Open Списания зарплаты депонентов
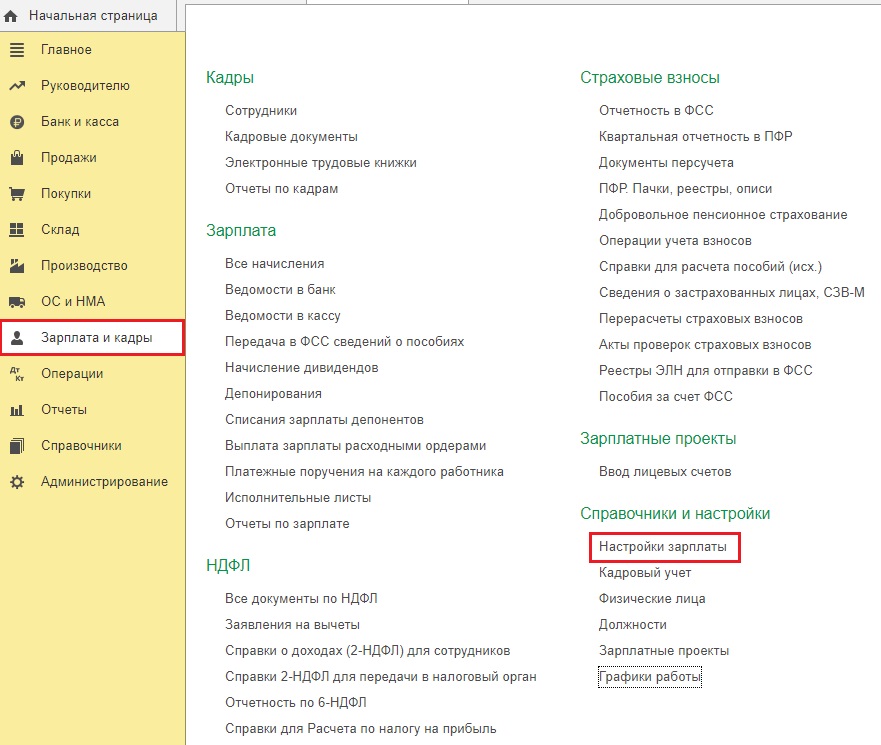 [324, 420]
